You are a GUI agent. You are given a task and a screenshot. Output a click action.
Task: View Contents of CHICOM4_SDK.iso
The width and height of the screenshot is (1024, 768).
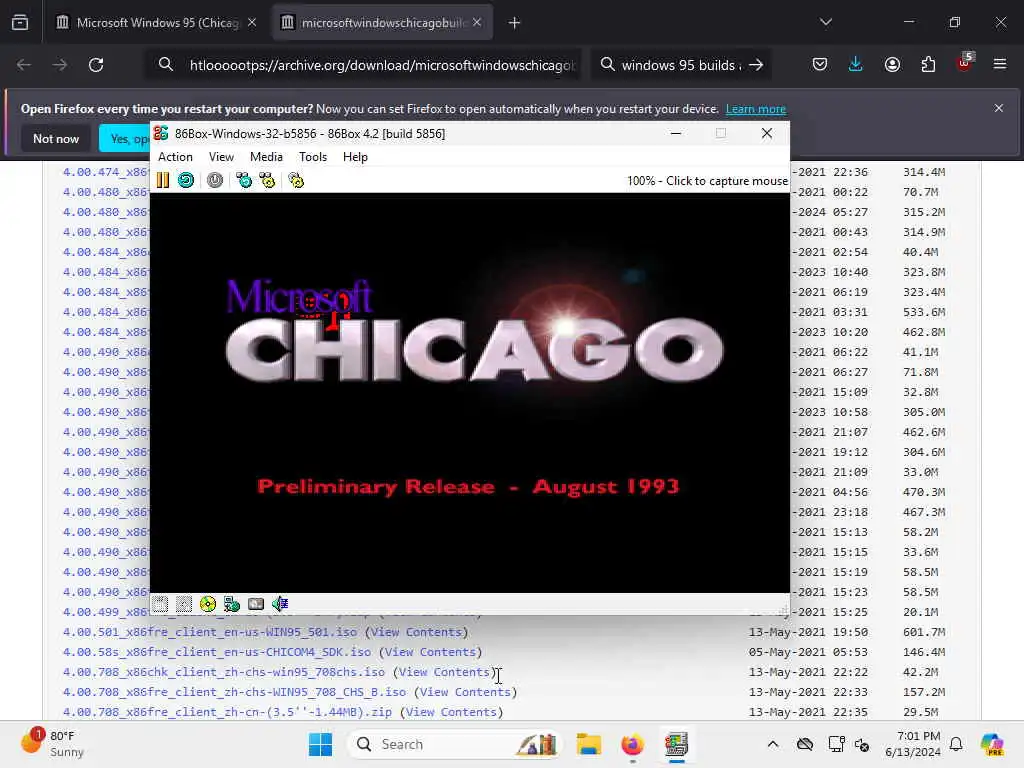click(430, 652)
